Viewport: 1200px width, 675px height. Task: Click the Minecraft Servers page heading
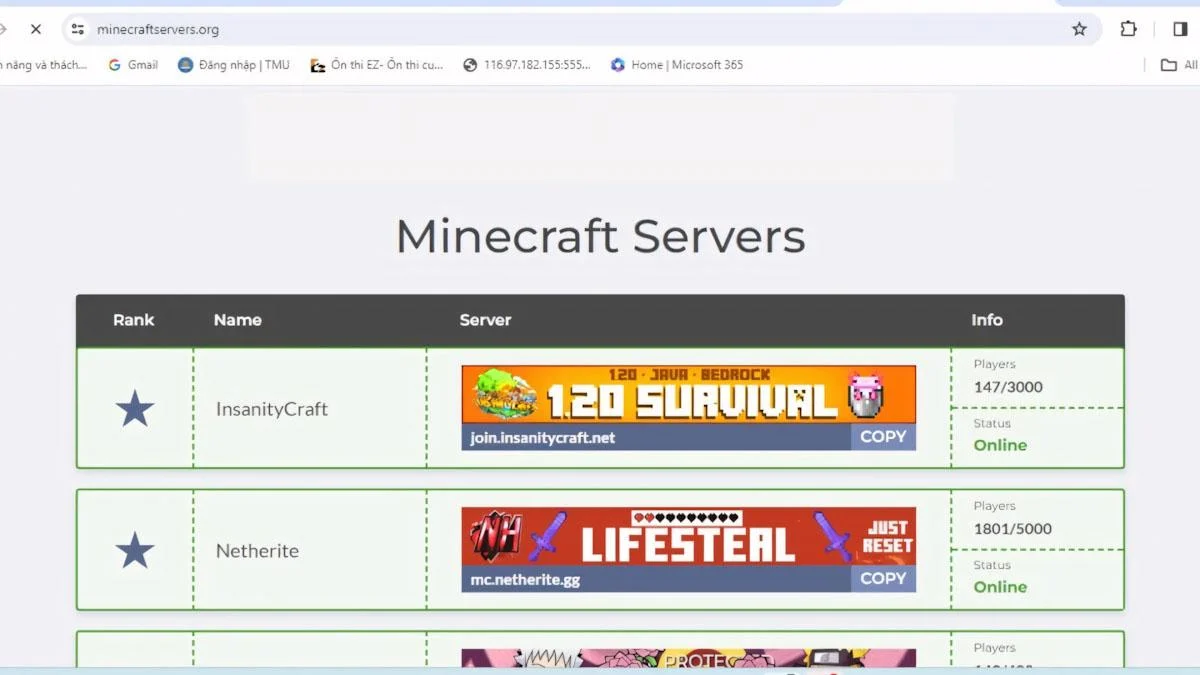click(600, 237)
